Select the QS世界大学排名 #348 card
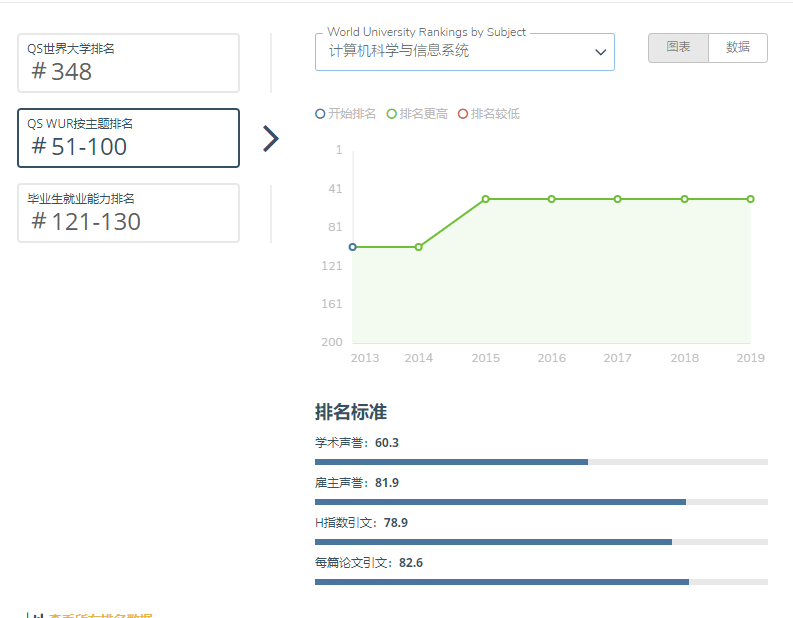The height and width of the screenshot is (618, 793). [128, 63]
